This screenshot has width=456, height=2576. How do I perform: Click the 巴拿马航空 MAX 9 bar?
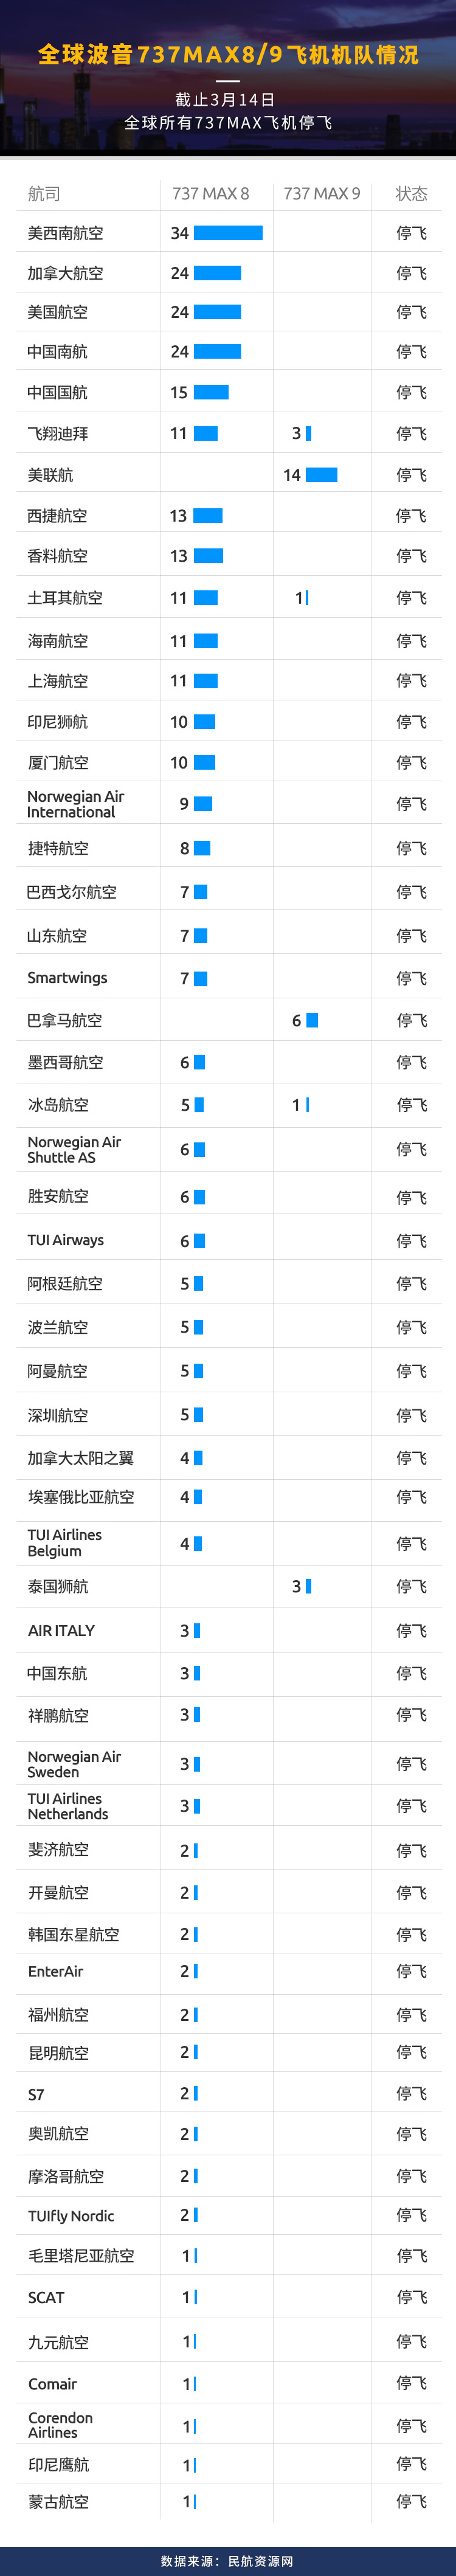[312, 1020]
